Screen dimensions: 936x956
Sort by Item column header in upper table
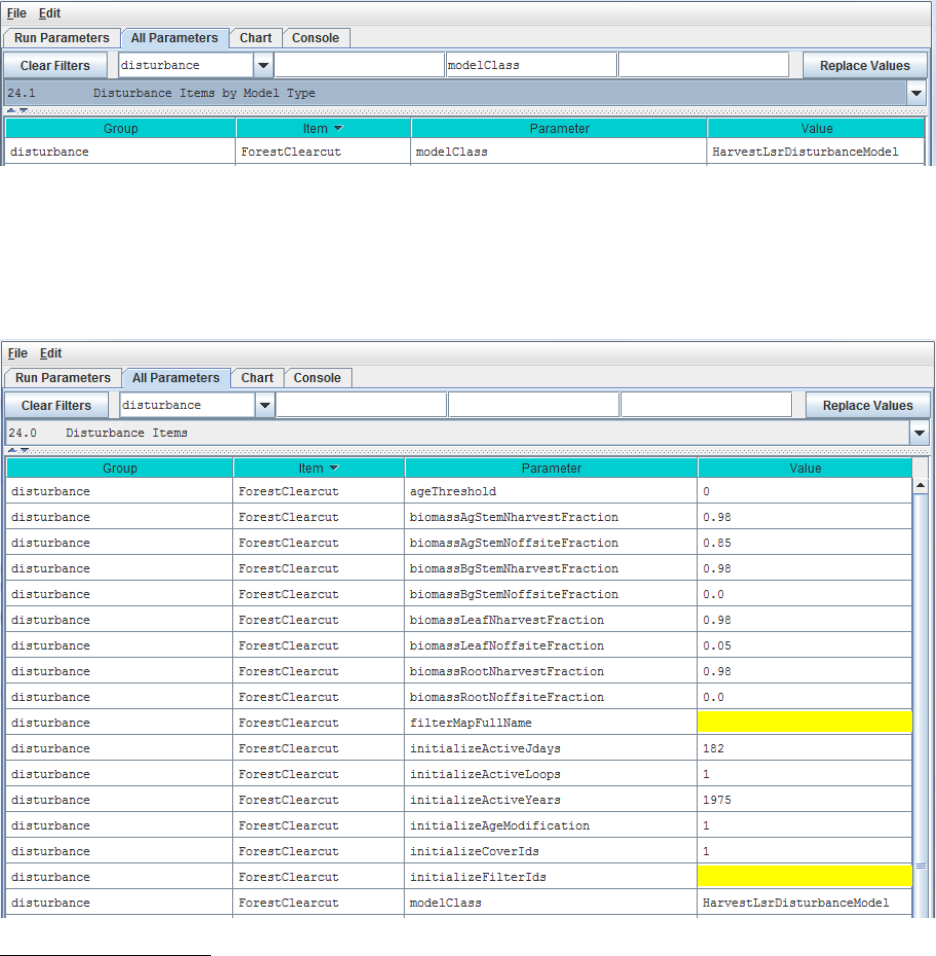tap(323, 129)
